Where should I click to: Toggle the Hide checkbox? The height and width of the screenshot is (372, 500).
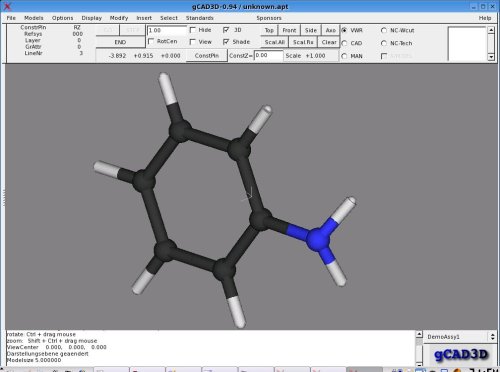pos(192,30)
